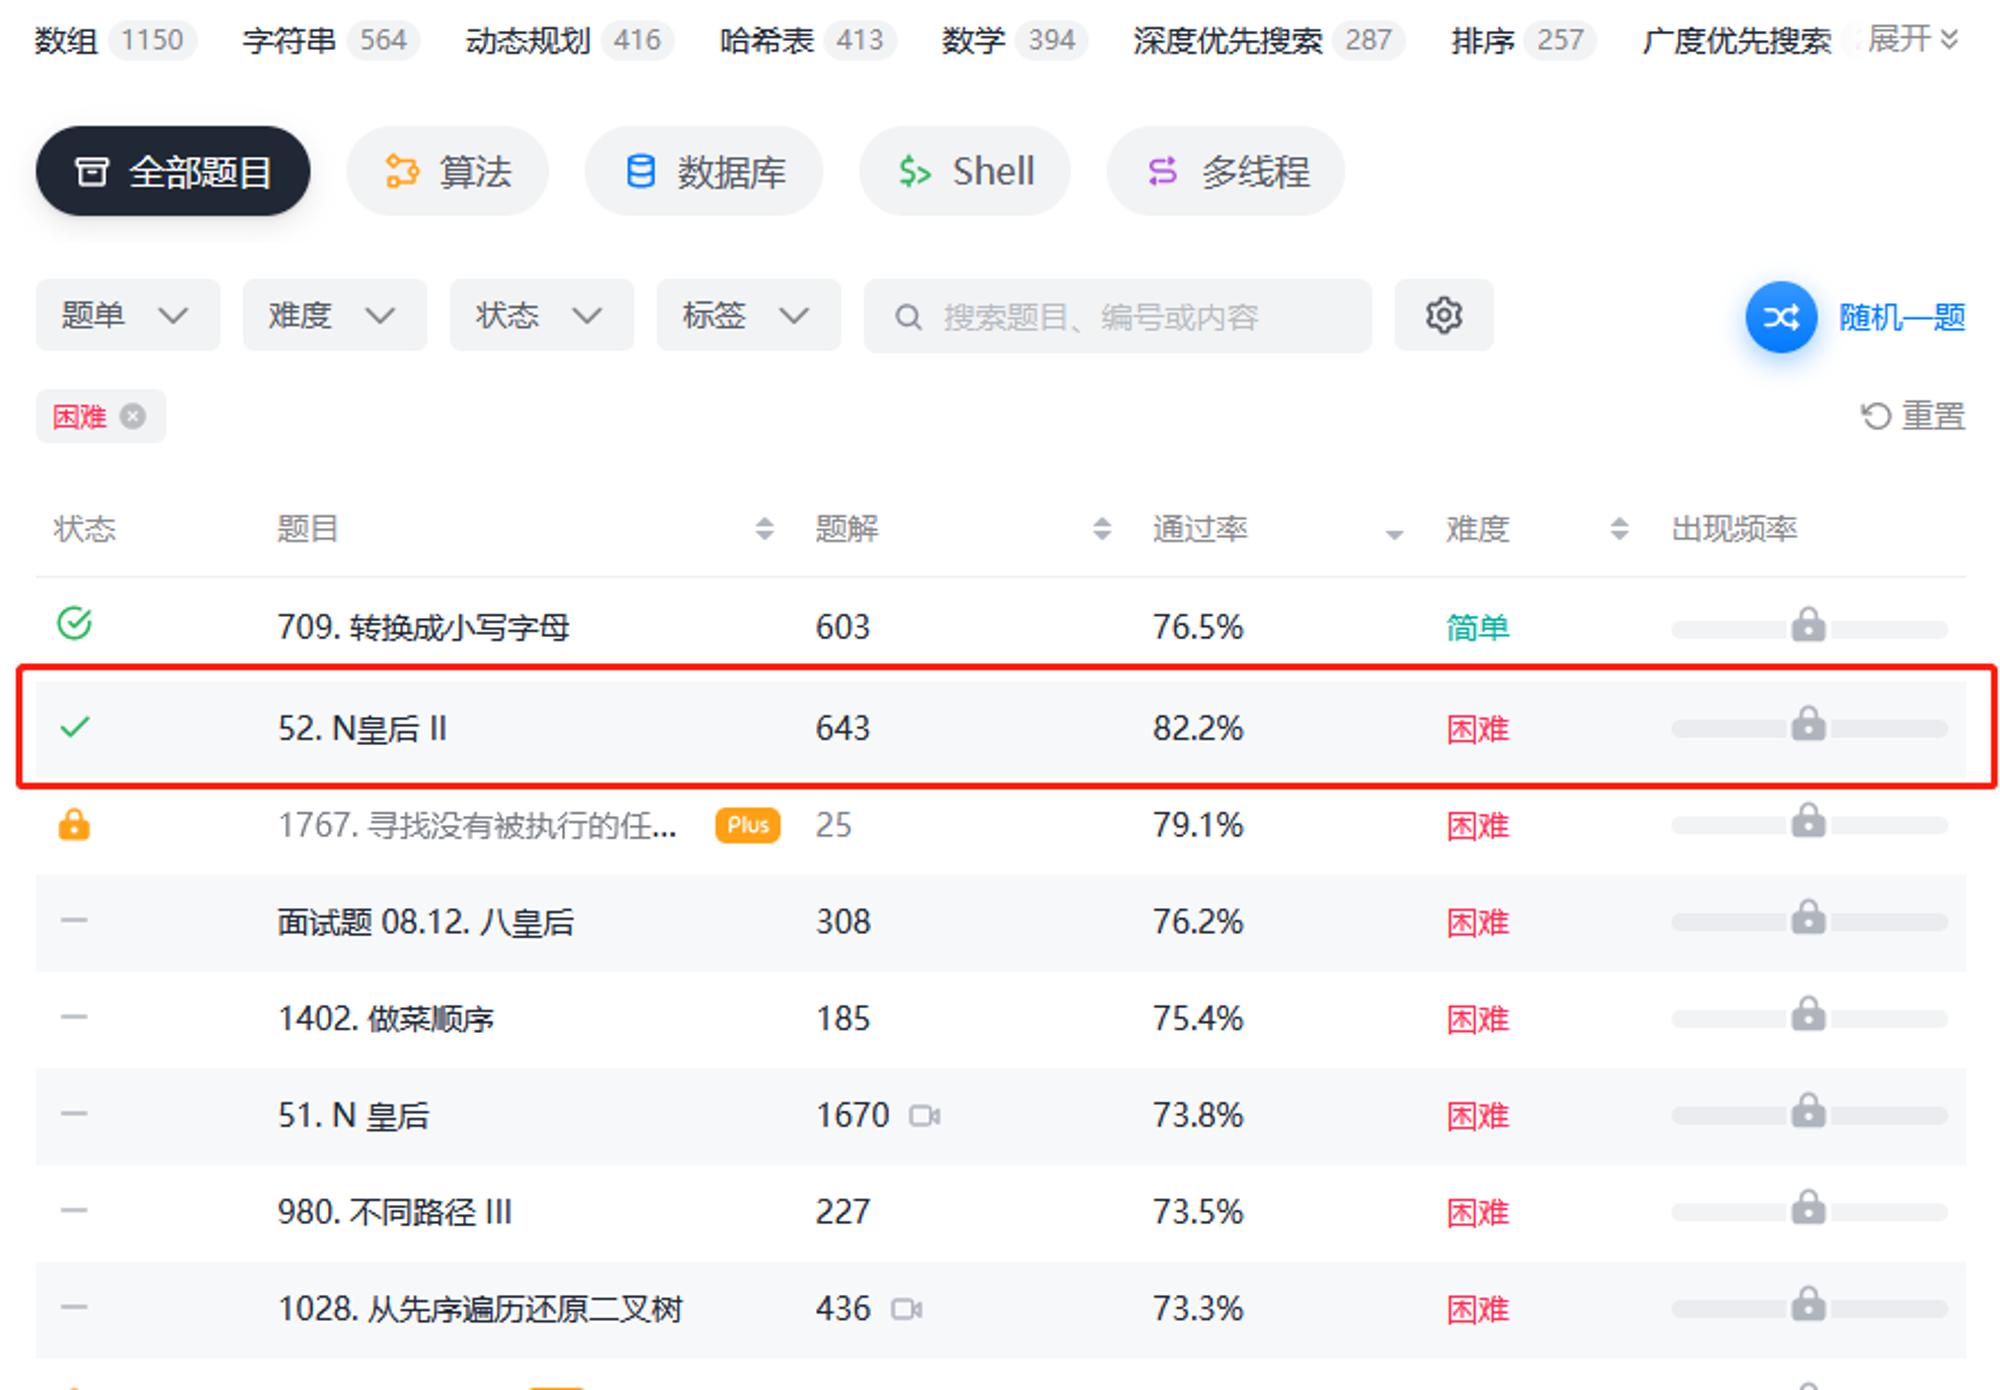Click the 广度优先搜索 topic tag

pos(1736,40)
